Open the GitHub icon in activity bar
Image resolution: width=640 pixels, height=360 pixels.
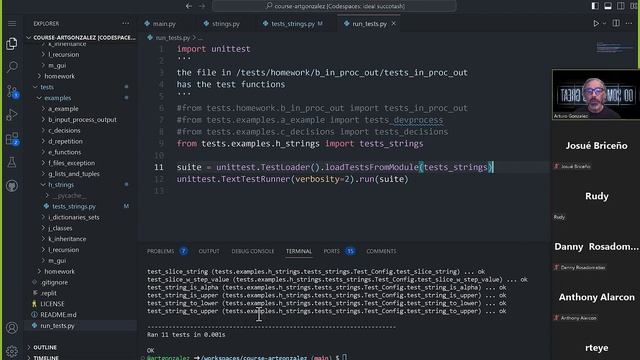click(x=12, y=186)
